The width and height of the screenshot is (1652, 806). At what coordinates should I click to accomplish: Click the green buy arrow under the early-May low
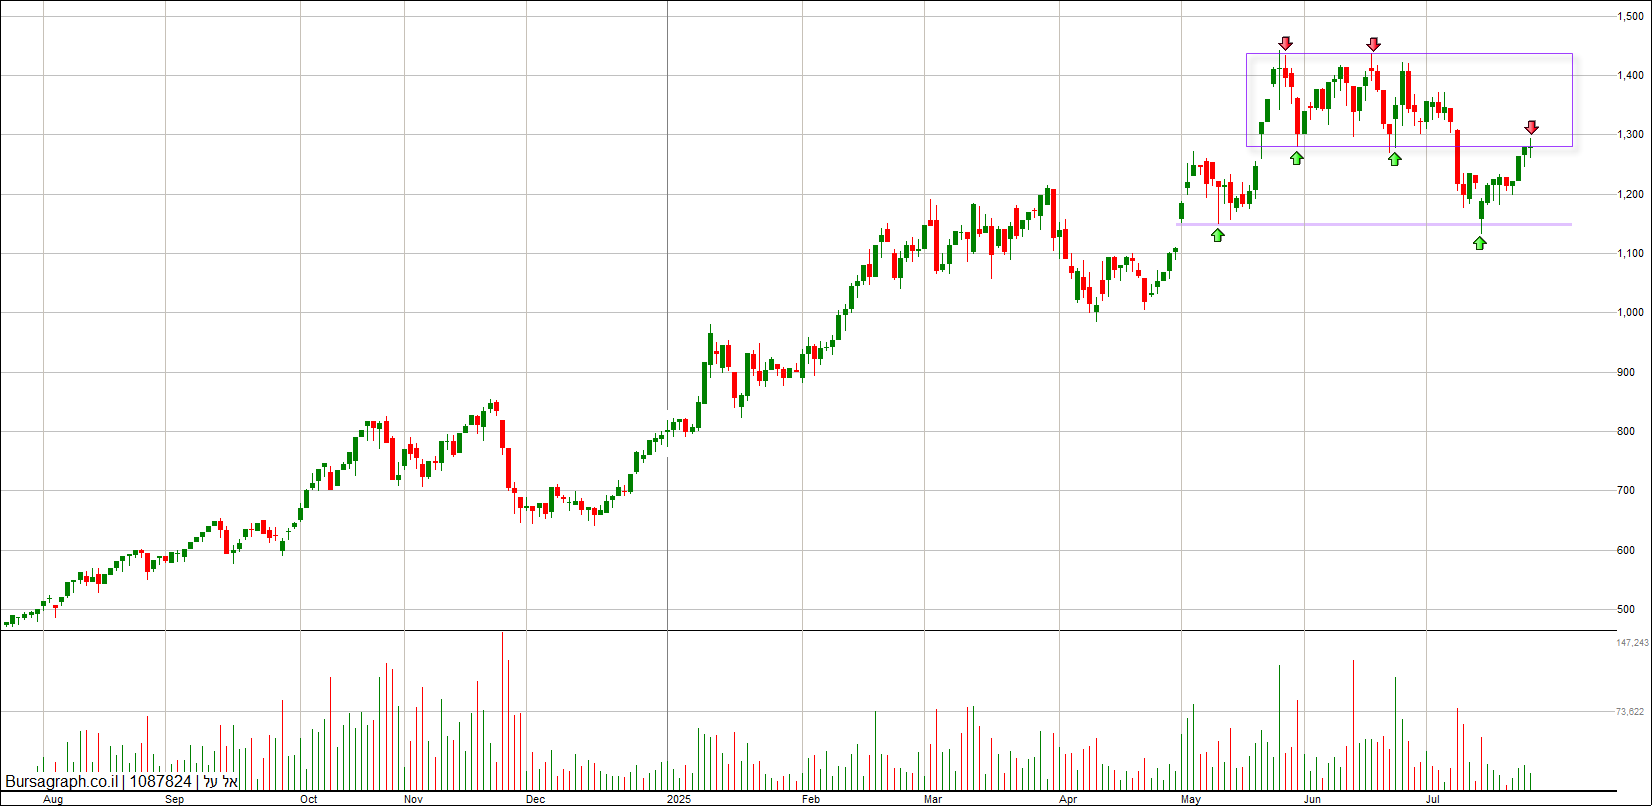point(1217,234)
